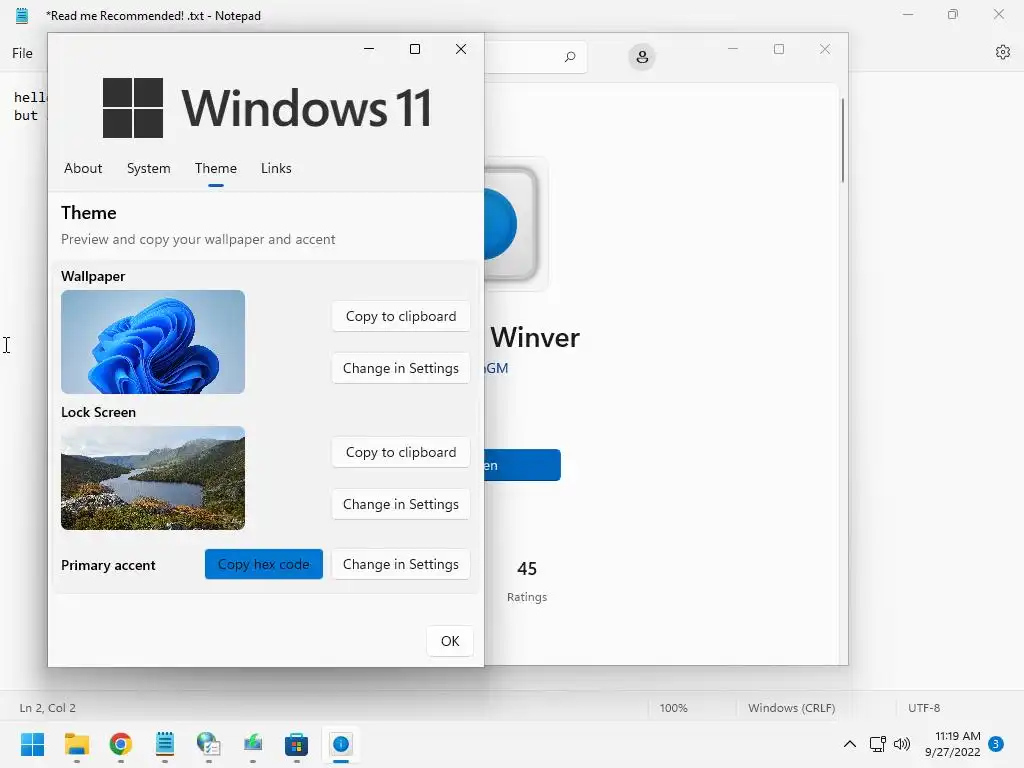Change the wallpaper in Settings
Viewport: 1024px width, 768px height.
401,368
